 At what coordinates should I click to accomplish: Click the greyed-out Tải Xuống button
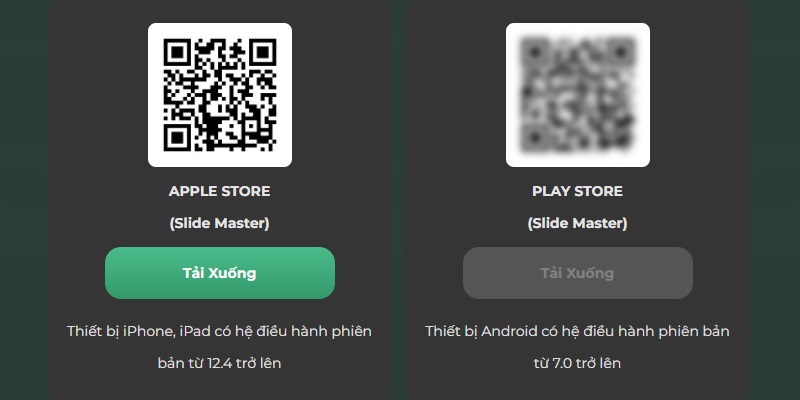[x=578, y=273]
